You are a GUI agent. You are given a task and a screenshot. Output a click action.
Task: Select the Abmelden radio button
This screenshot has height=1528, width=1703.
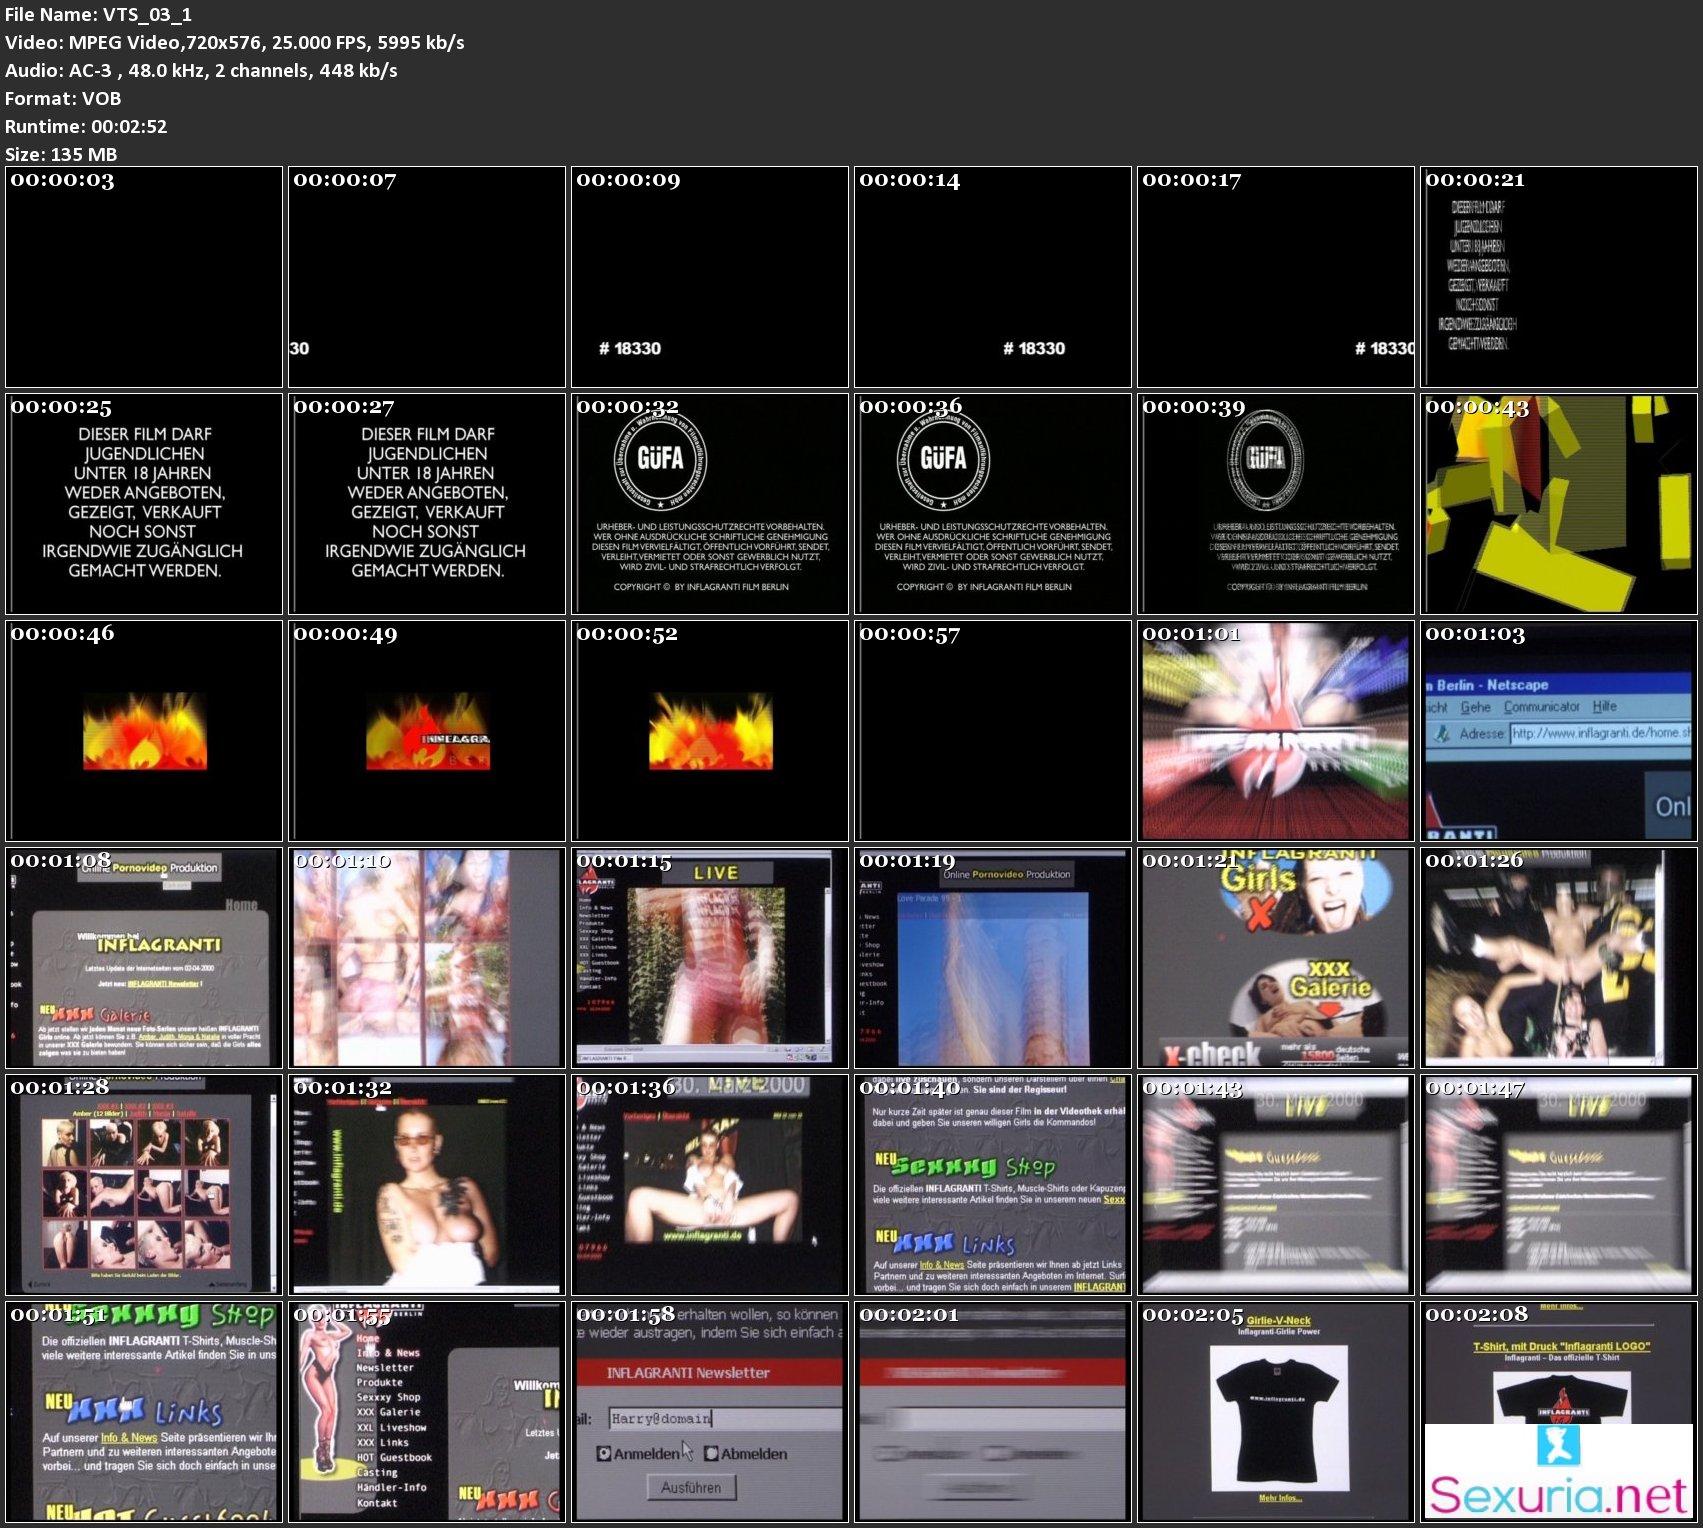[x=711, y=1453]
